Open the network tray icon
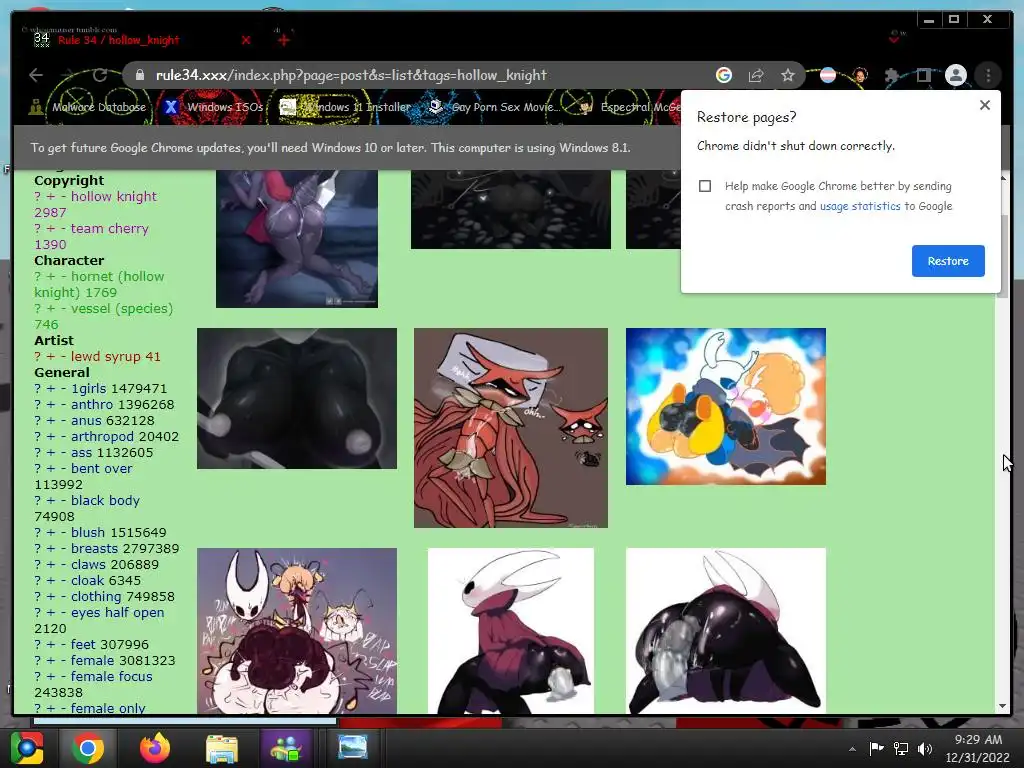The height and width of the screenshot is (768, 1024). coord(901,748)
